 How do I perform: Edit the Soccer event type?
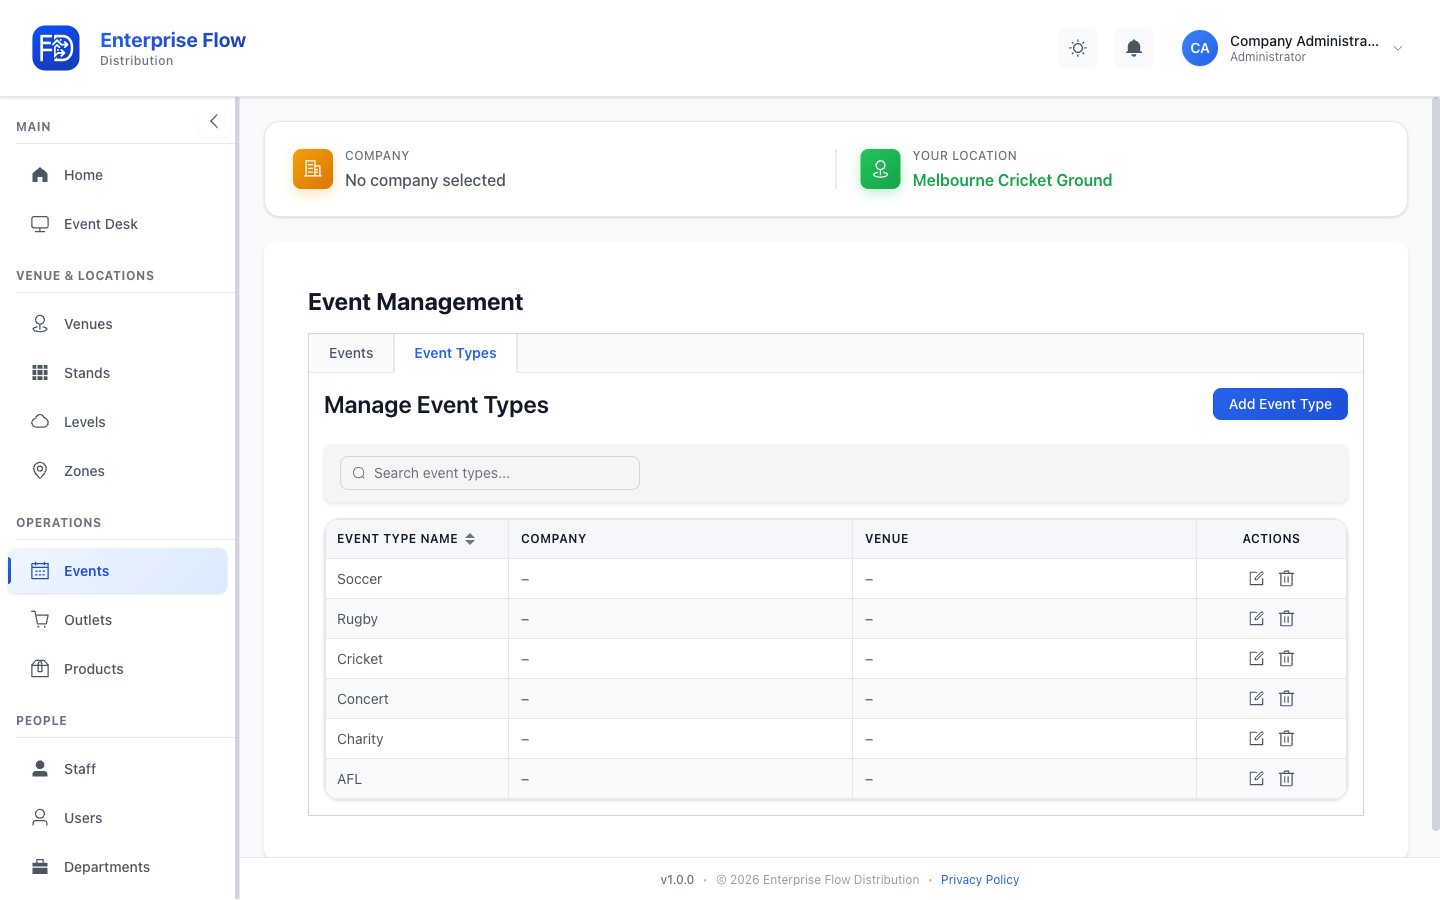[1257, 578]
